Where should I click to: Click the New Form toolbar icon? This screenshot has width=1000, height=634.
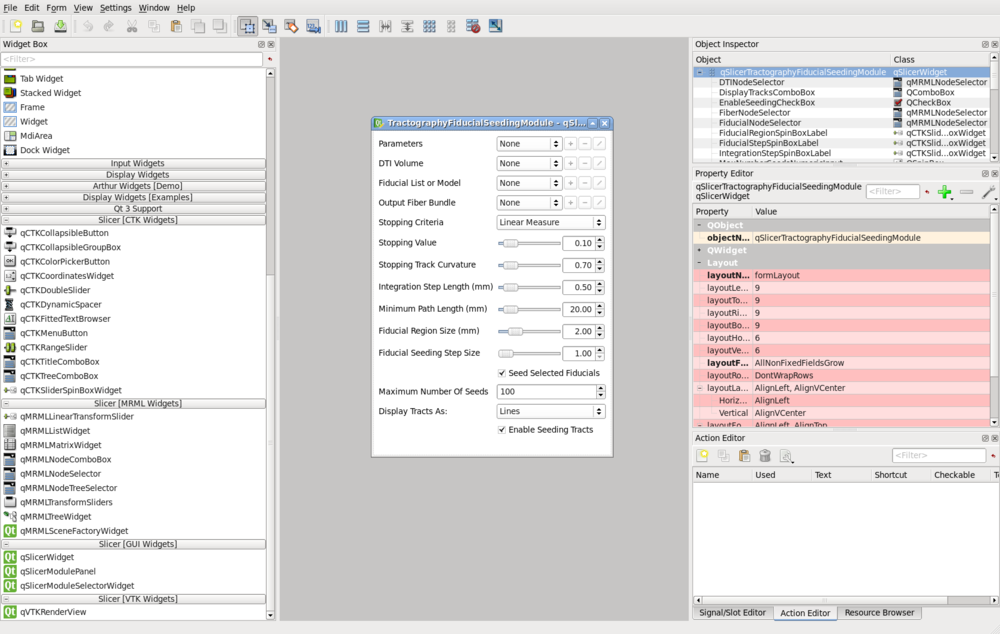(16, 26)
